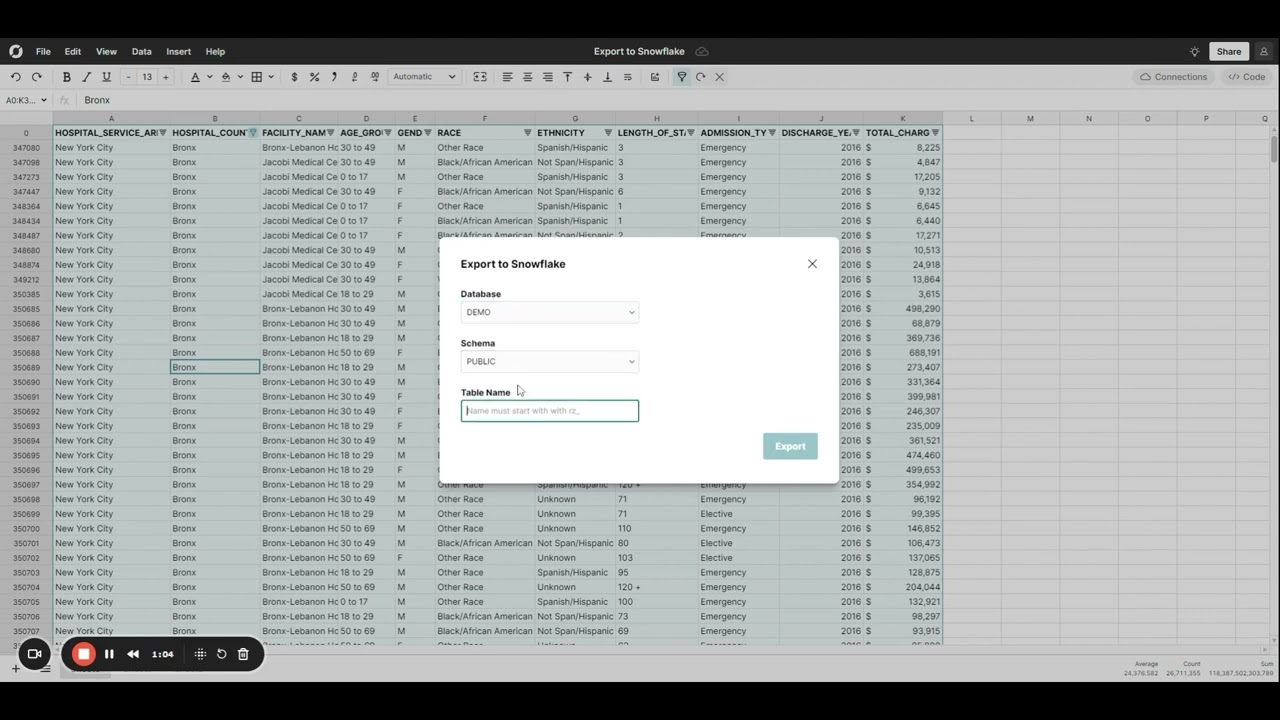Click the font size 13 field
Viewport: 1280px width, 720px height.
click(147, 77)
